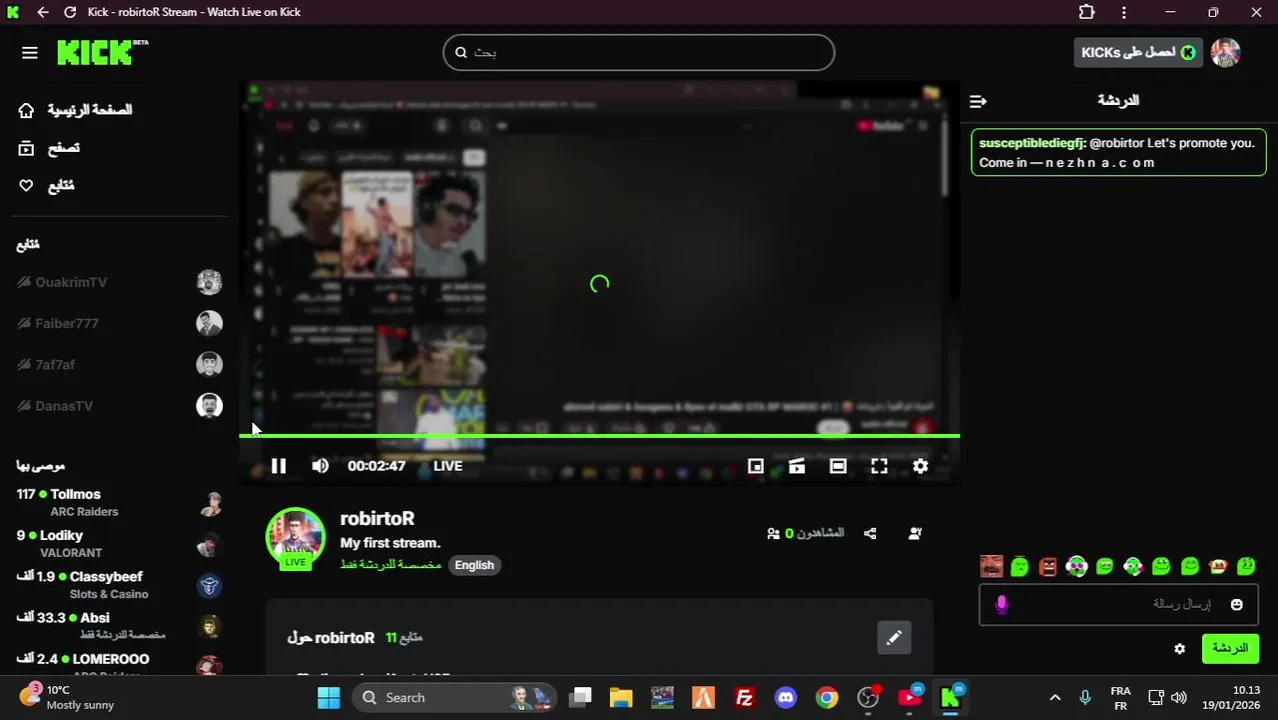Click the get KICKs button
The height and width of the screenshot is (720, 1278).
1138,53
